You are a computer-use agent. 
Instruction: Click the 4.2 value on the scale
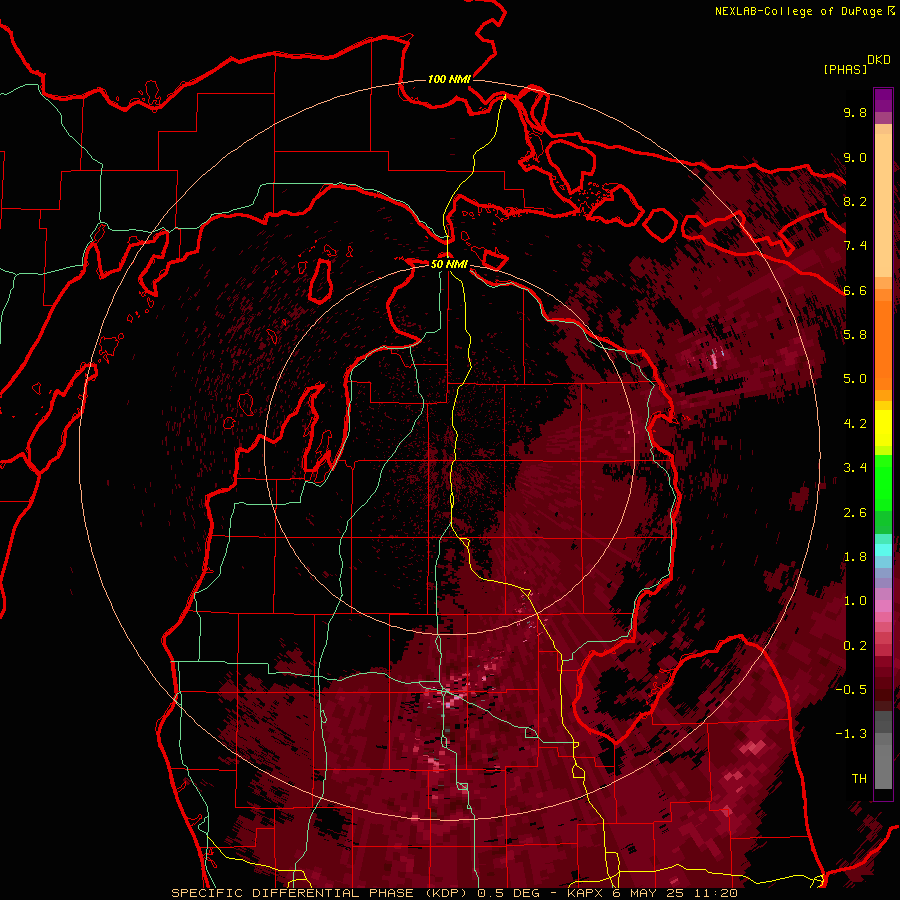tap(855, 424)
